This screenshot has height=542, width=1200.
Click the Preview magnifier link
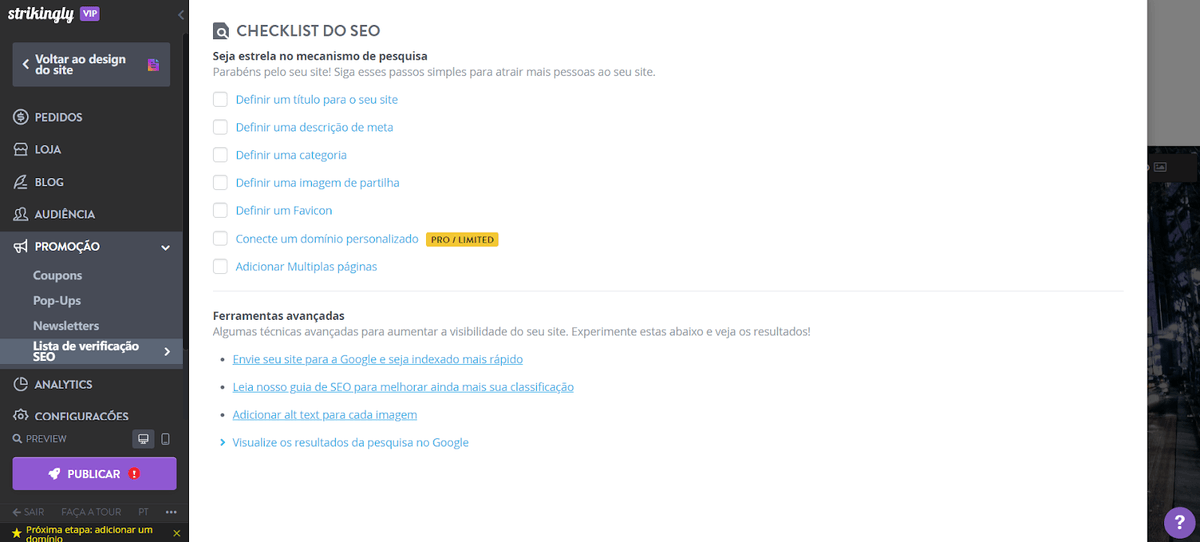[x=40, y=439]
